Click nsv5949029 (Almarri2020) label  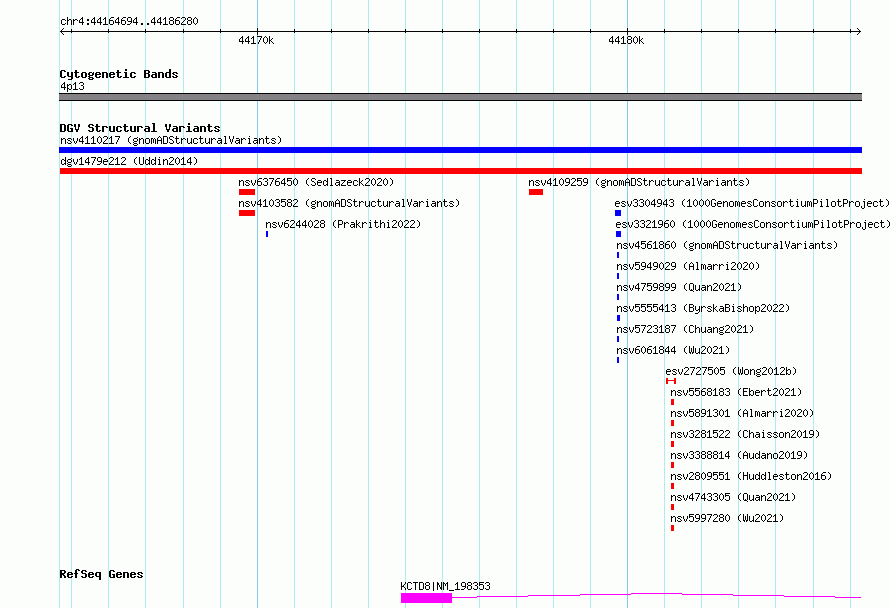click(688, 266)
